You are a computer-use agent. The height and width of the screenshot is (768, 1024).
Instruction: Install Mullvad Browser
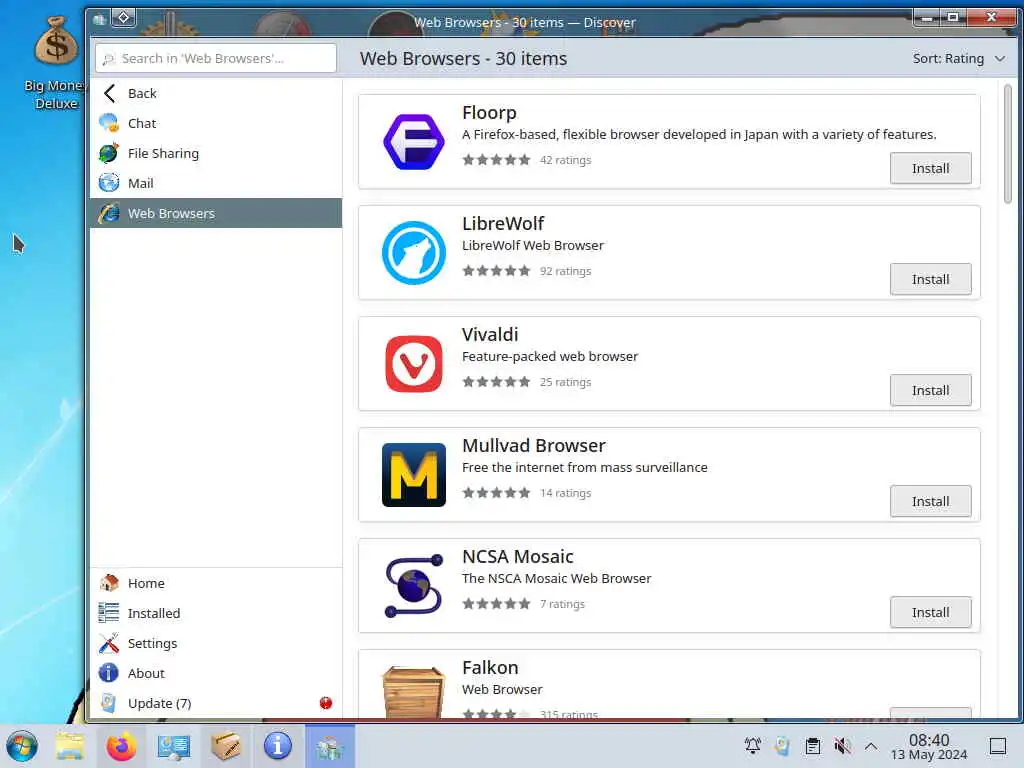point(930,502)
